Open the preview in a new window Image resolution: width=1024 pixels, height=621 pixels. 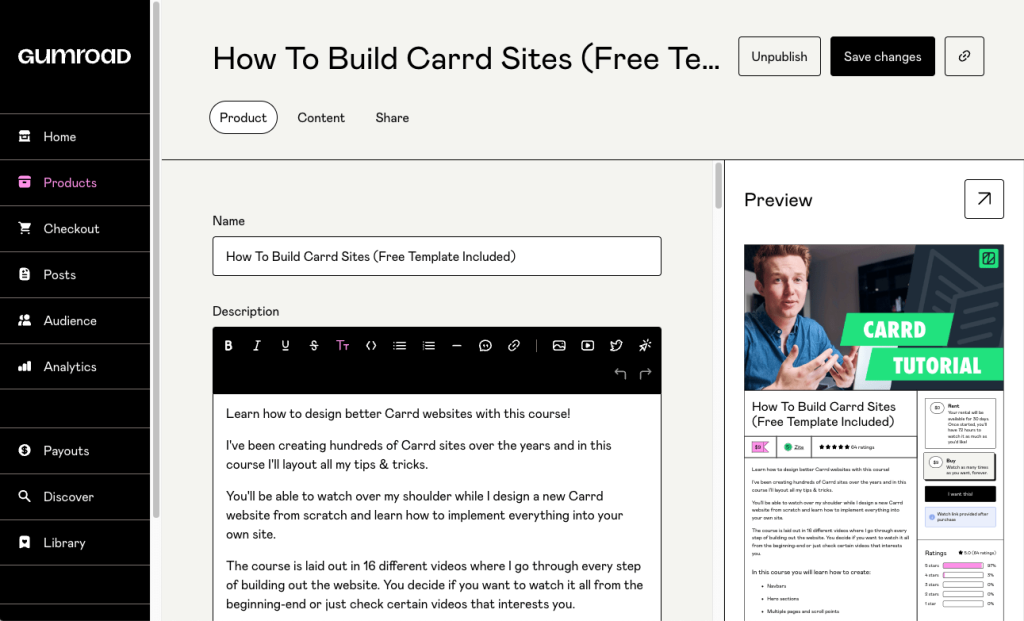pyautogui.click(x=984, y=199)
